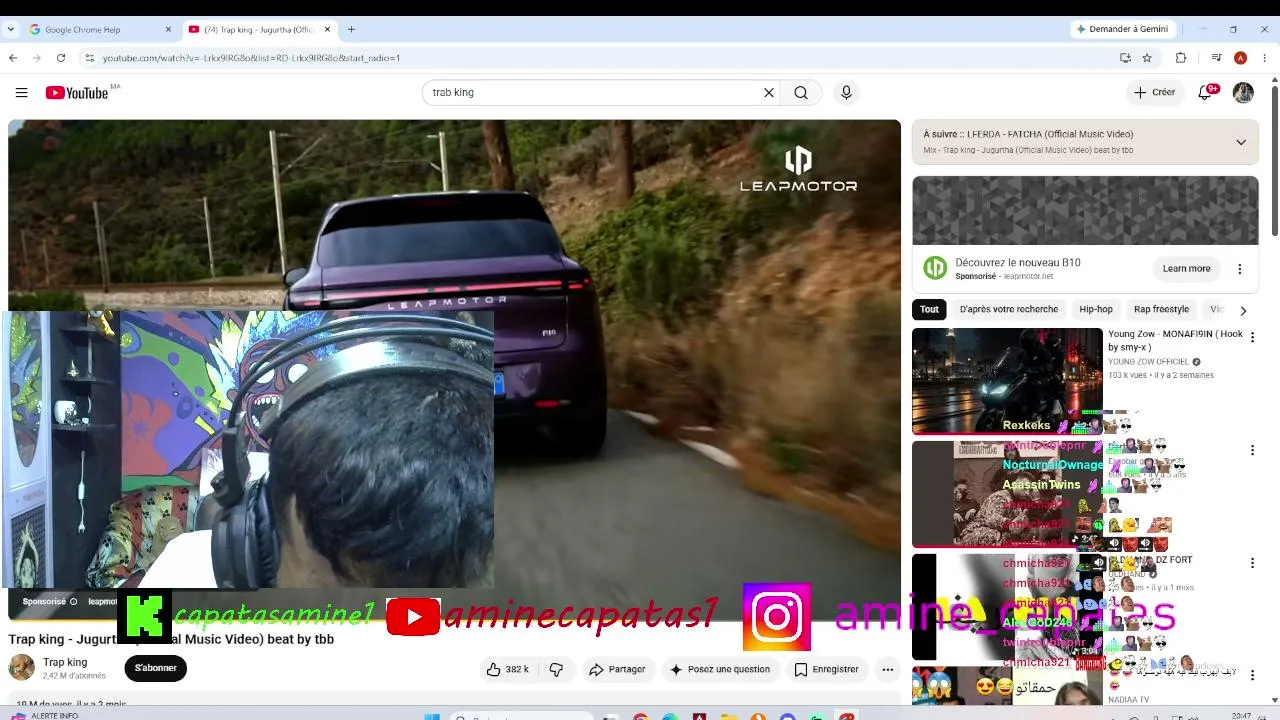Screen dimensions: 1280x720
Task: Open options for Young Zow video
Action: (1252, 338)
